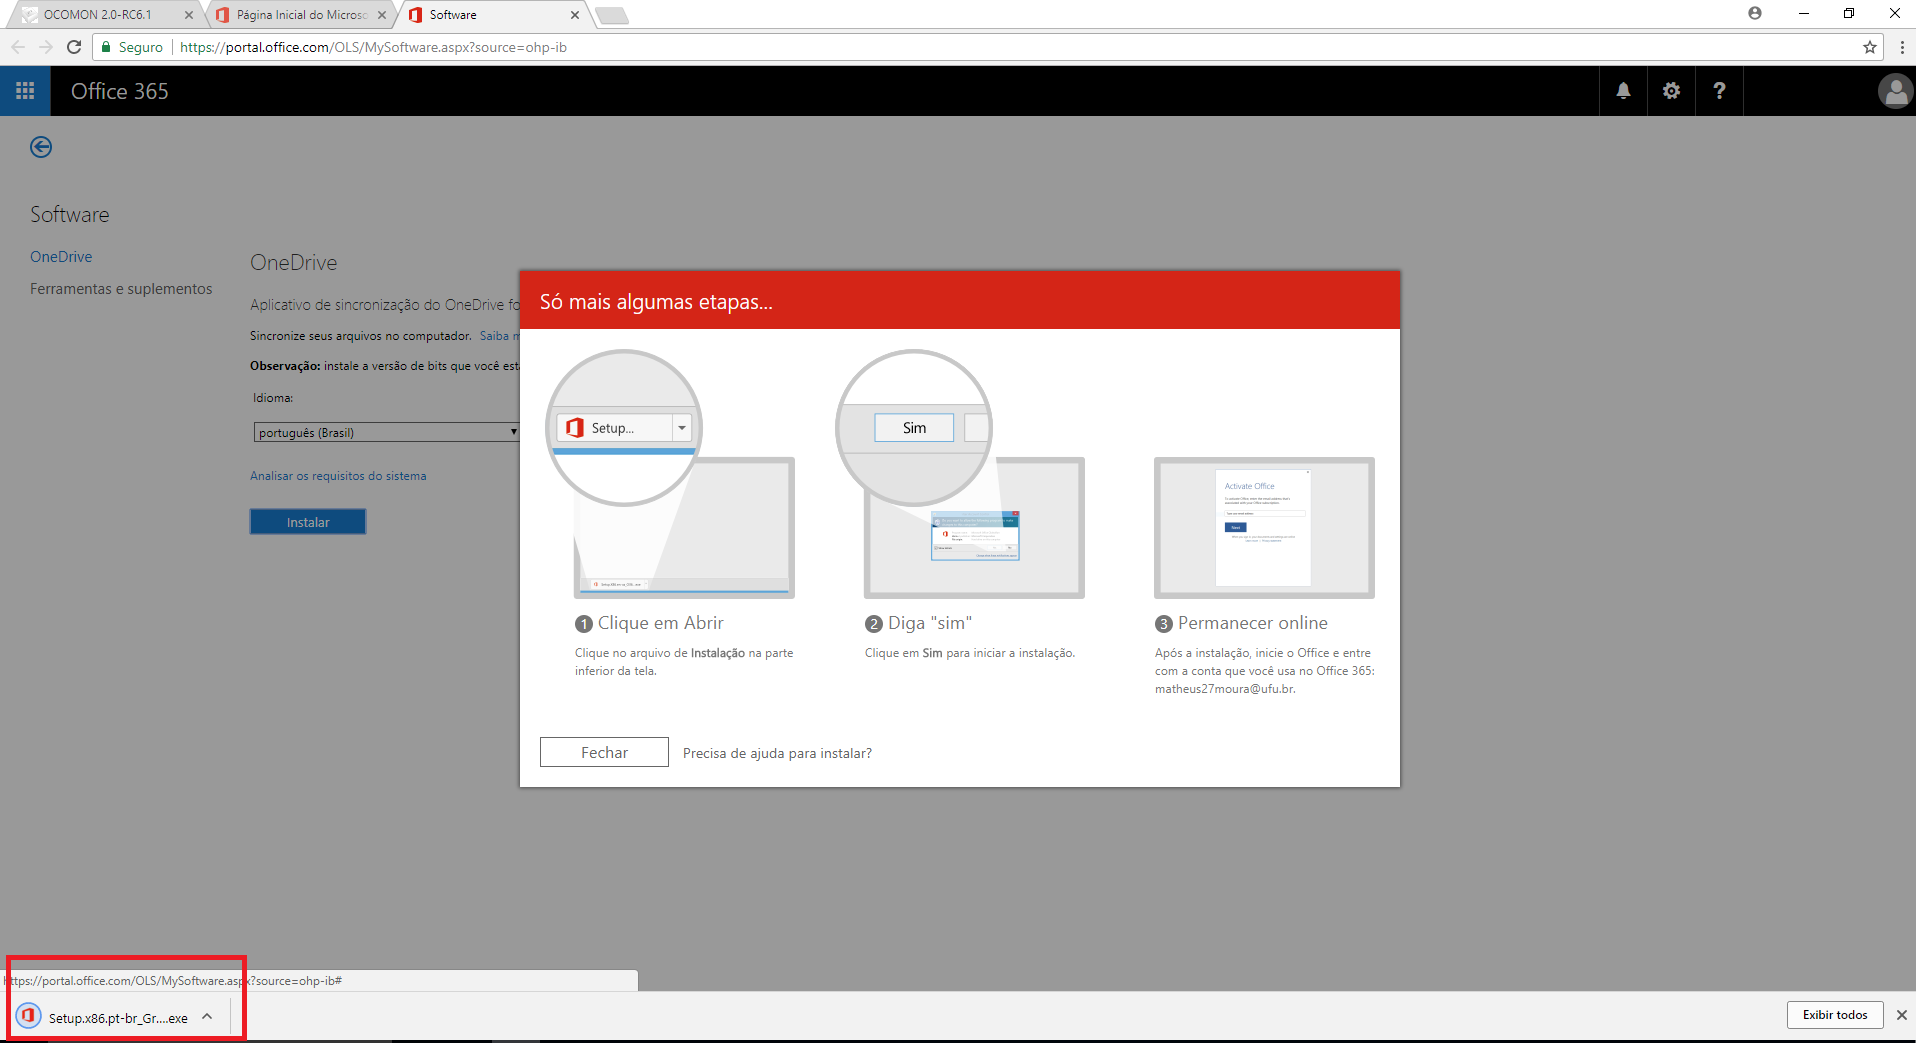
Task: Expand the Idioma português (Brasil) dropdown
Action: [386, 432]
